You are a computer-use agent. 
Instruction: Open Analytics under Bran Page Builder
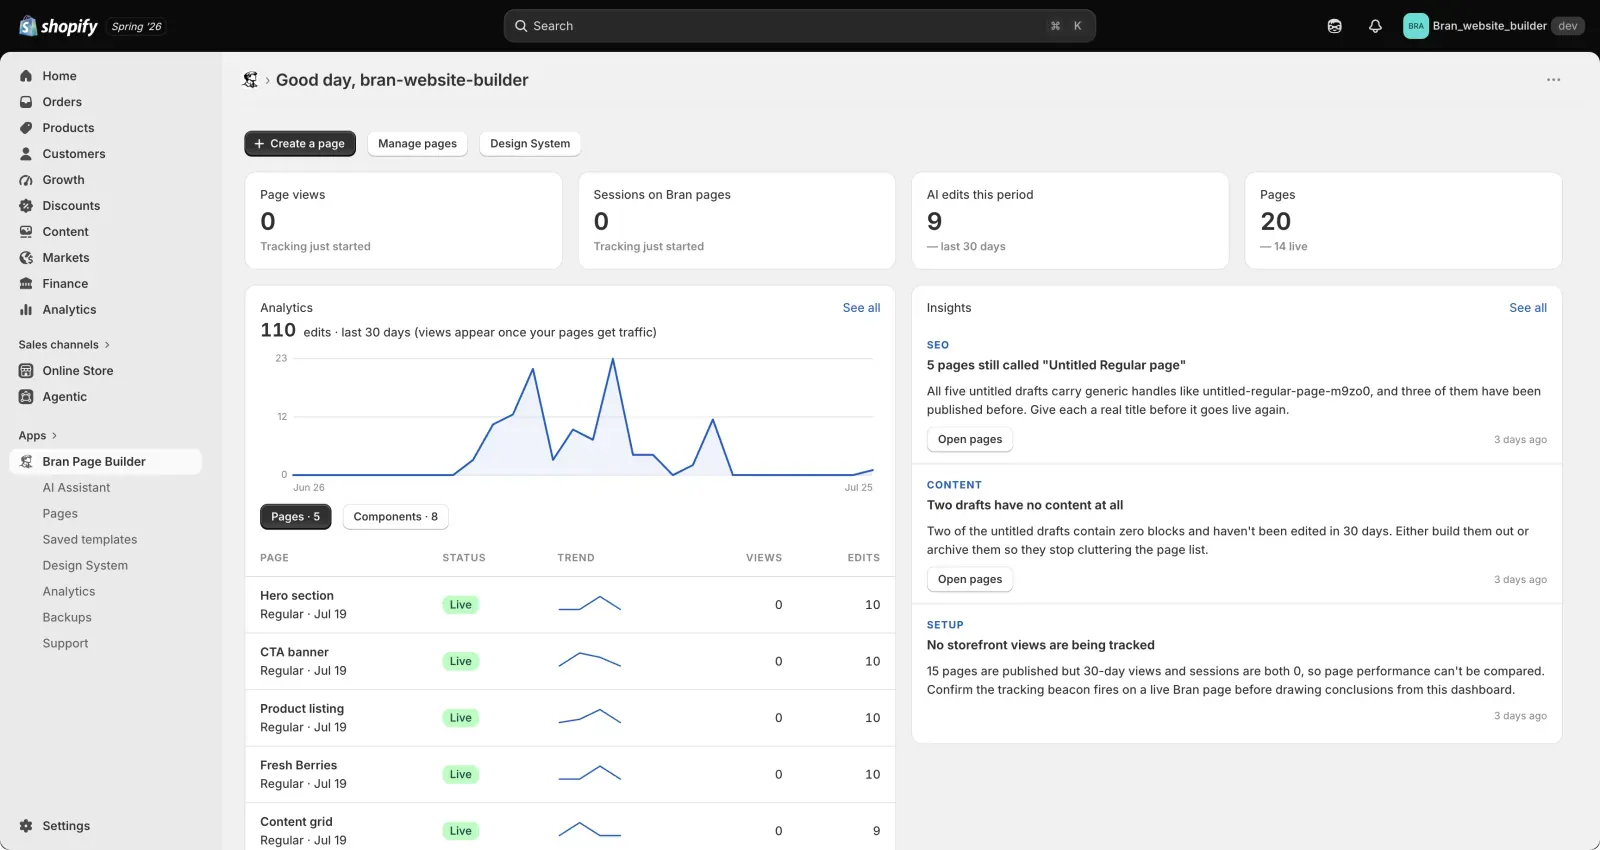69,592
